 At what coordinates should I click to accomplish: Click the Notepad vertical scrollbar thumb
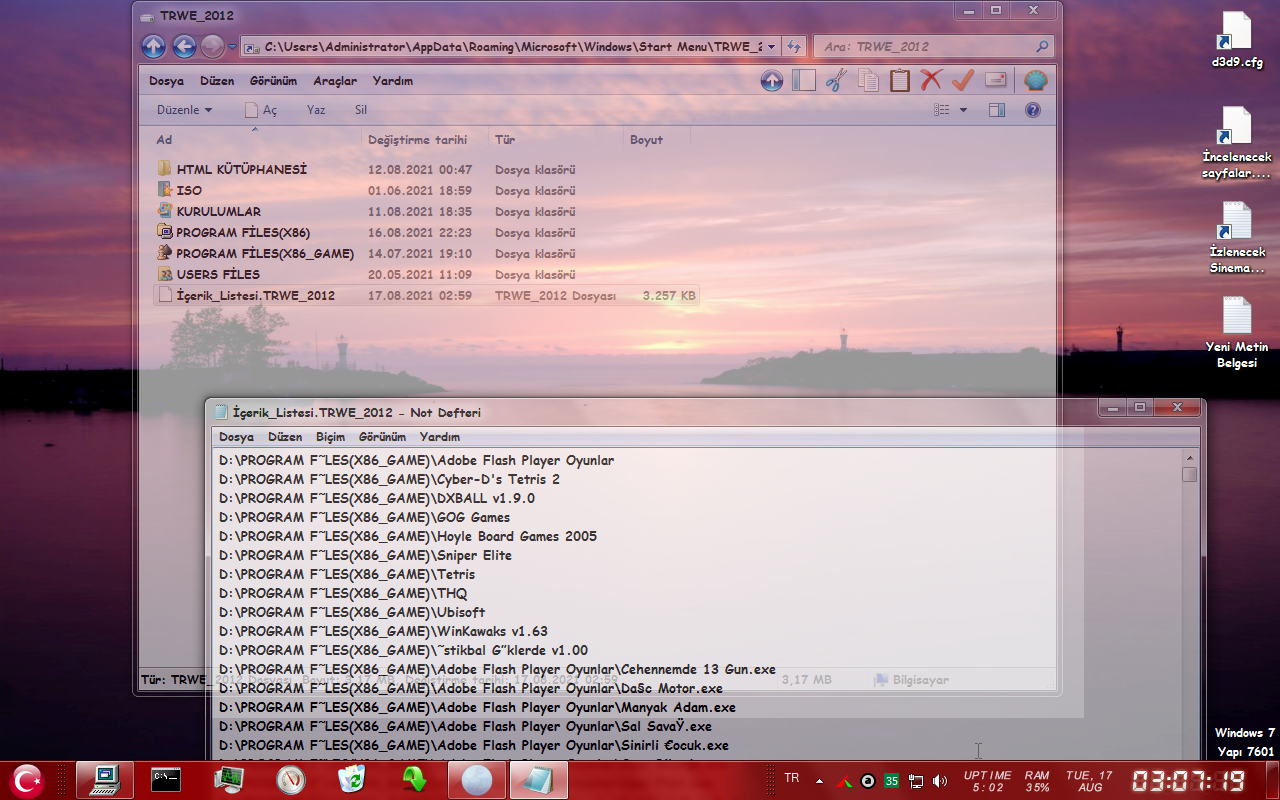pyautogui.click(x=1189, y=474)
